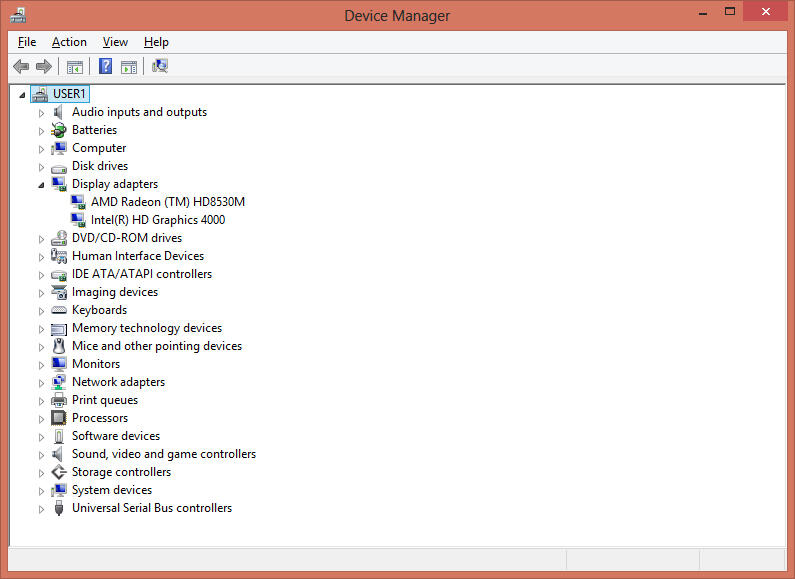
Task: Select Intel(R) HD Graphics 4000 device
Action: [x=157, y=220]
